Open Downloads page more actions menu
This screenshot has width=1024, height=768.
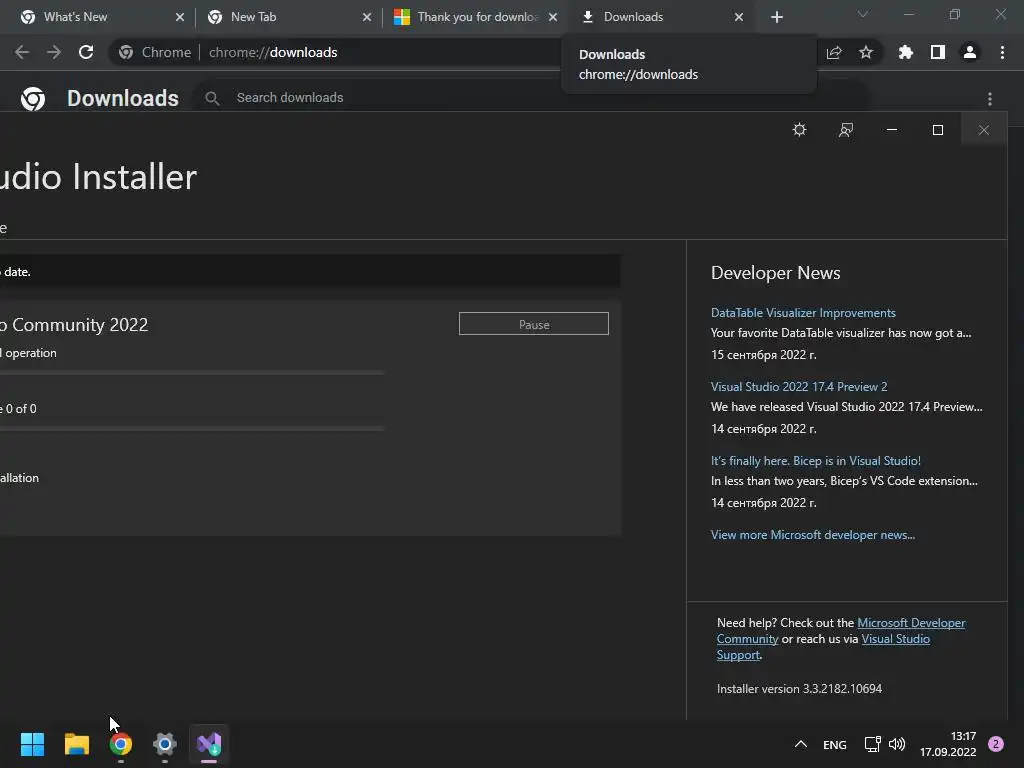click(990, 99)
